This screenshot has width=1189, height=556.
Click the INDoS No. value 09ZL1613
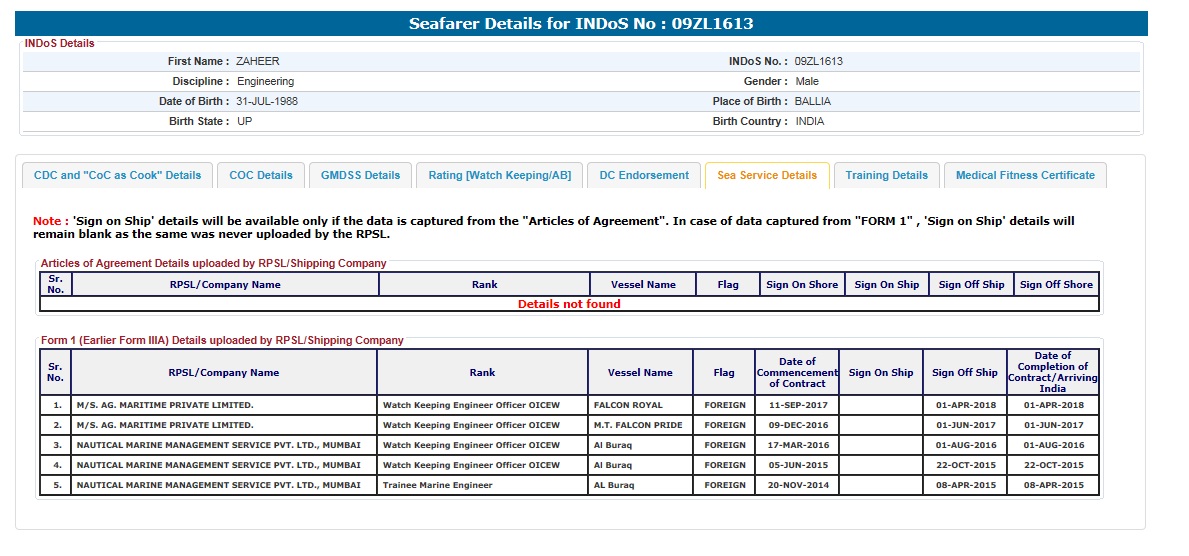(x=818, y=61)
